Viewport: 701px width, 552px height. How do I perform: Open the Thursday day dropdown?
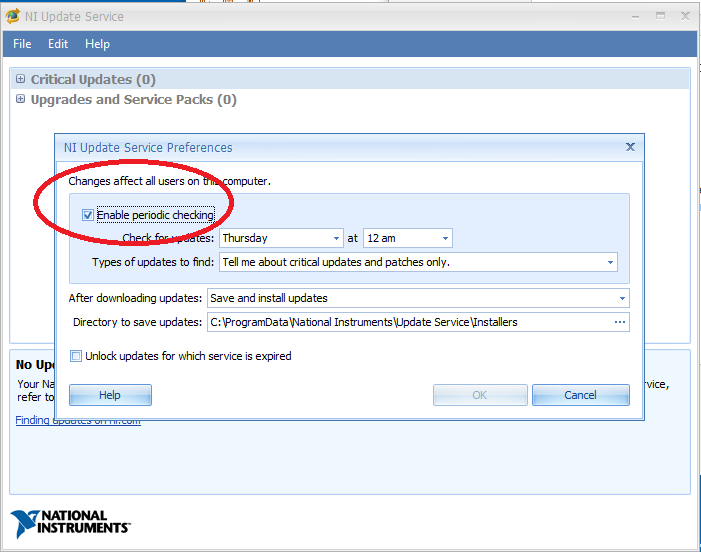[281, 238]
